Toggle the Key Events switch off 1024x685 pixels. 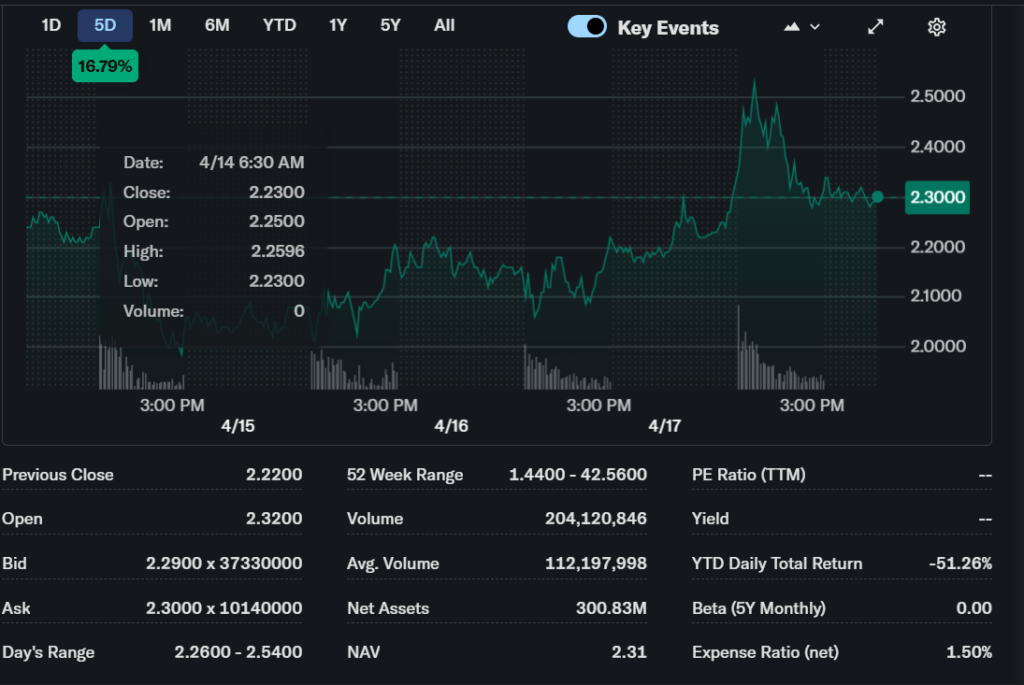587,27
